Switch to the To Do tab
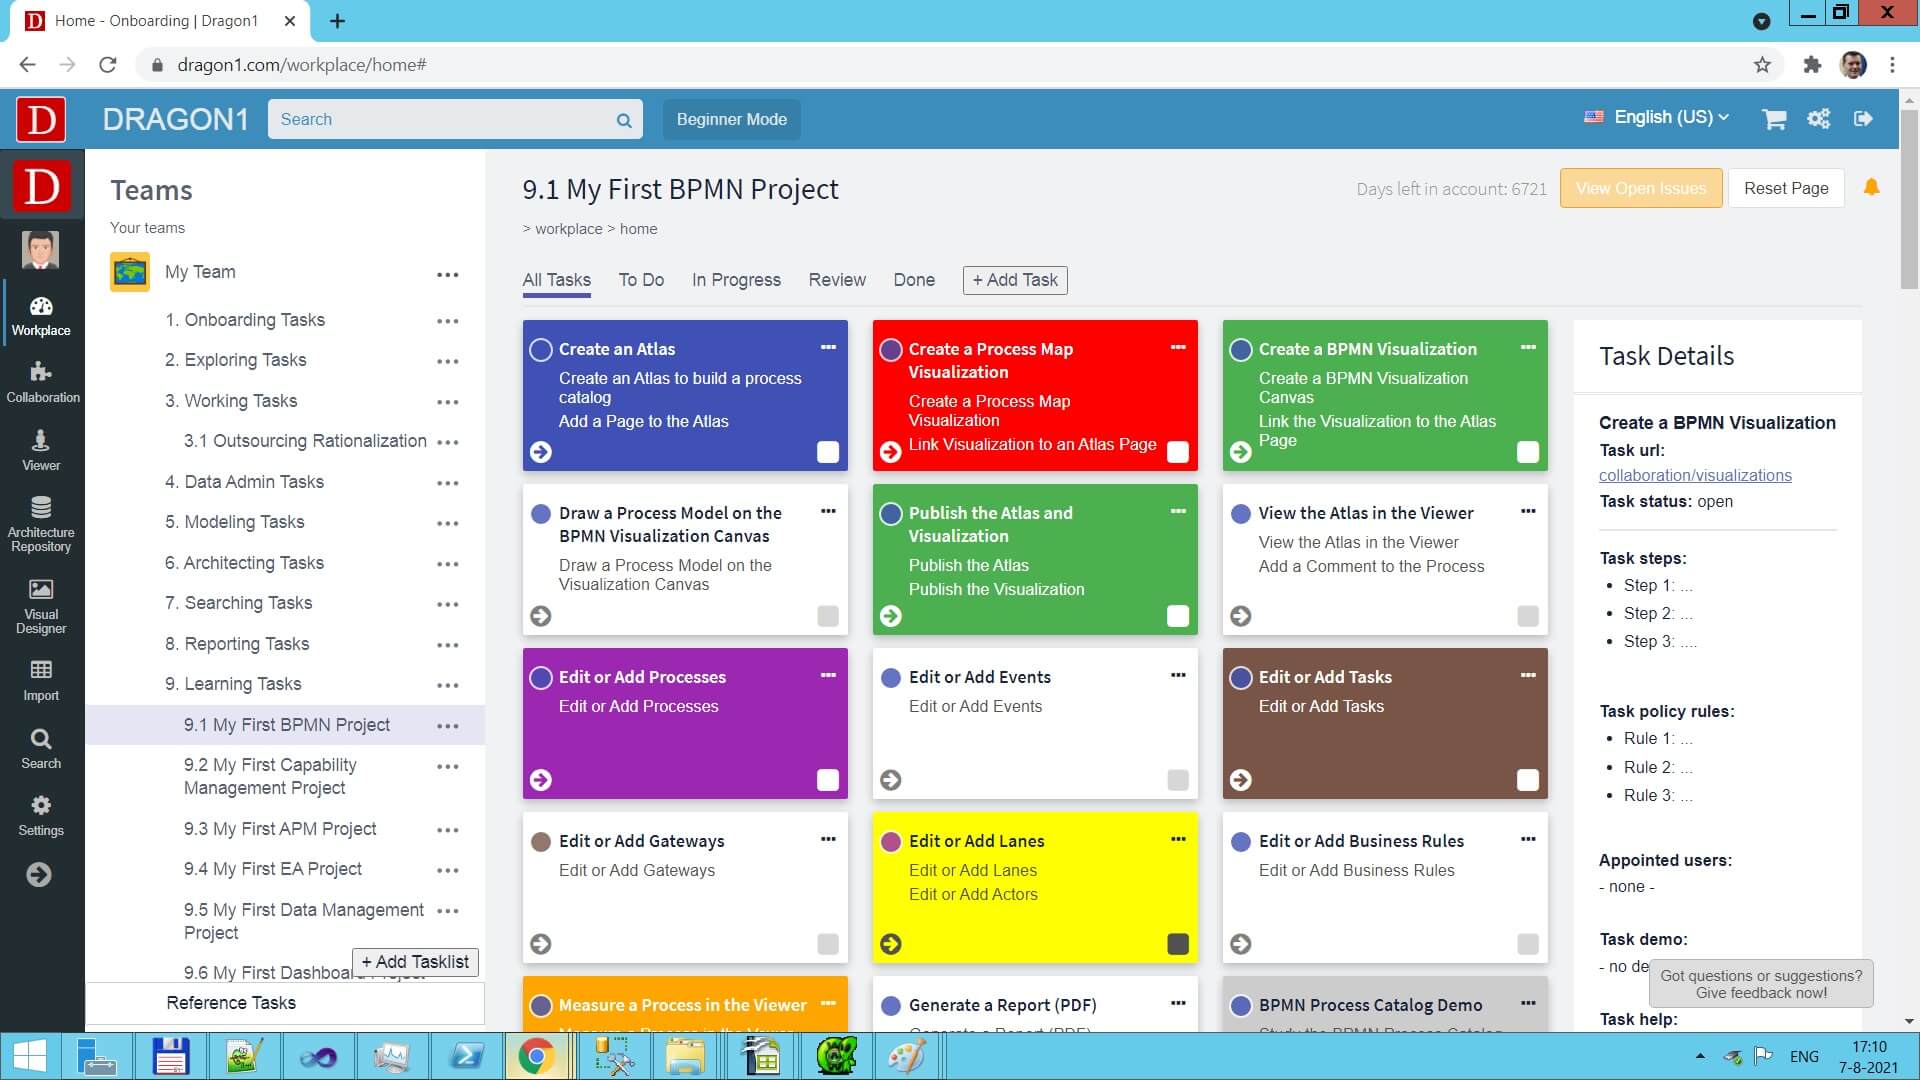The height and width of the screenshot is (1080, 1920). click(641, 280)
